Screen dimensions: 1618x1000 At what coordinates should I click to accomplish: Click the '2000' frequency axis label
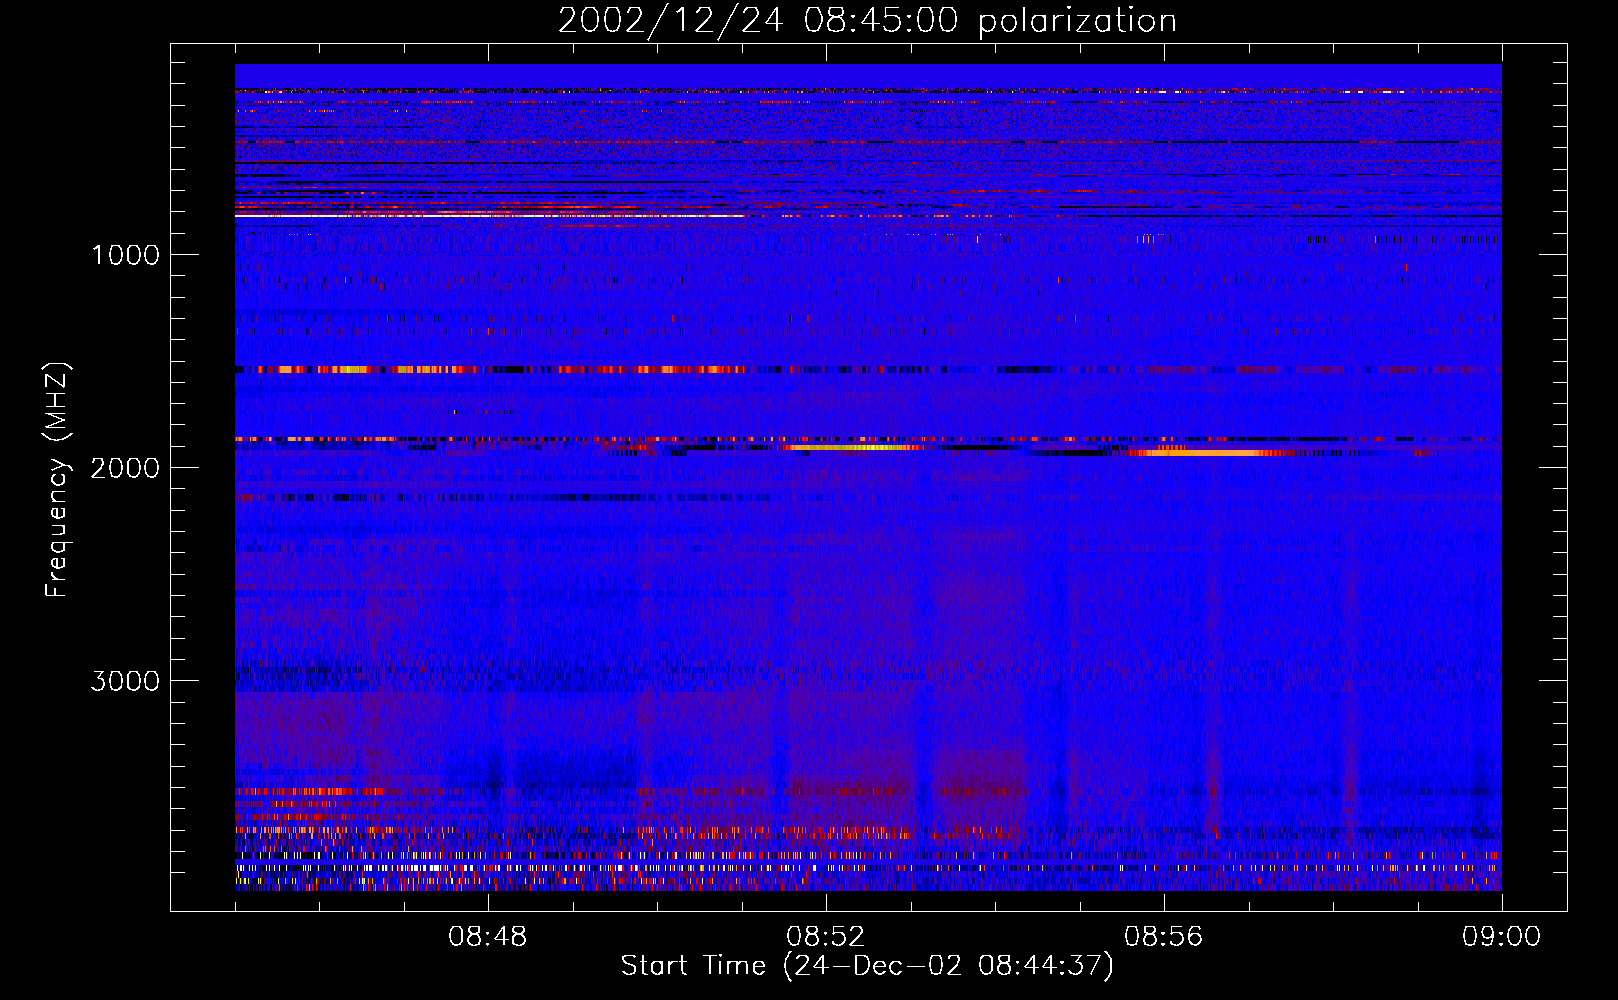pos(125,468)
